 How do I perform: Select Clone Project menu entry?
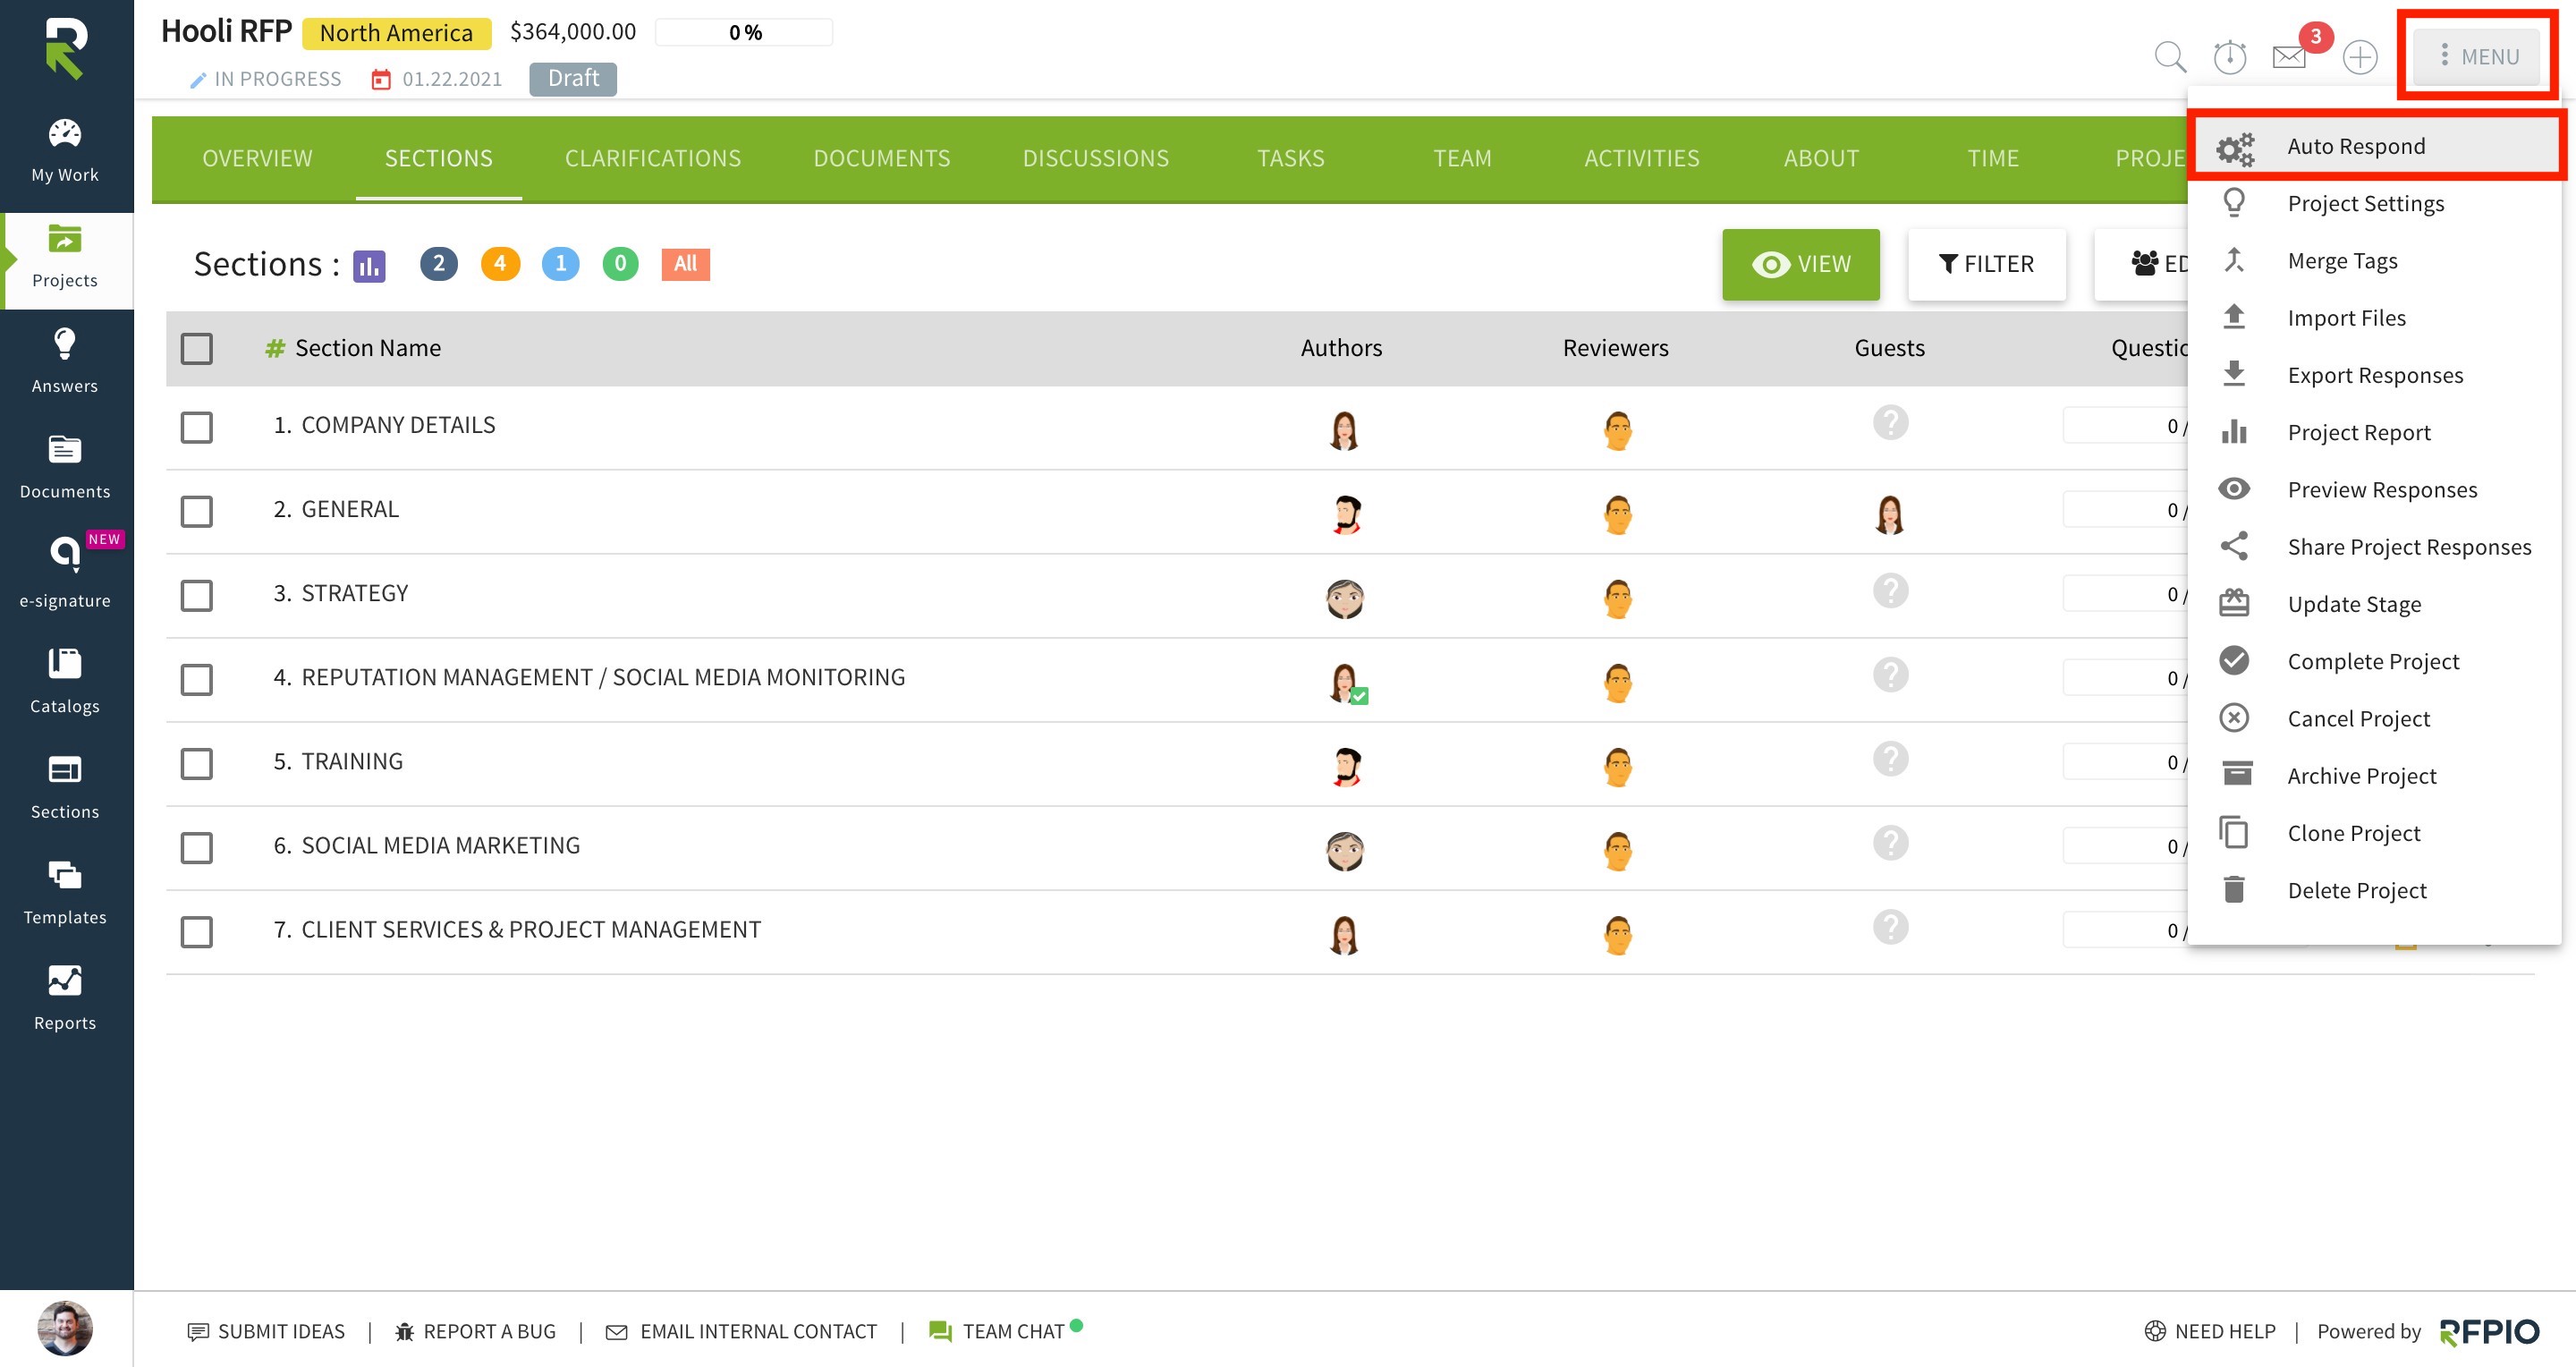coord(2374,832)
